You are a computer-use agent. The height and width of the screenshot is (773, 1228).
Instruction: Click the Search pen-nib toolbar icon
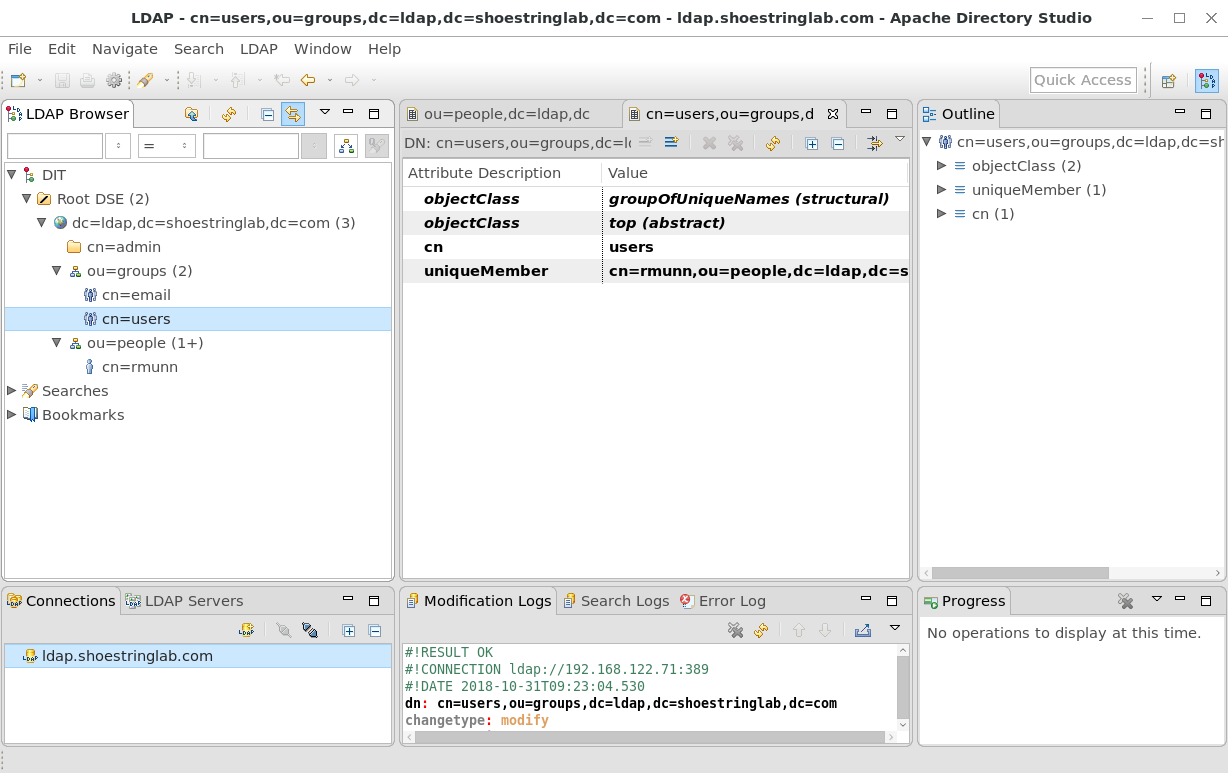146,80
